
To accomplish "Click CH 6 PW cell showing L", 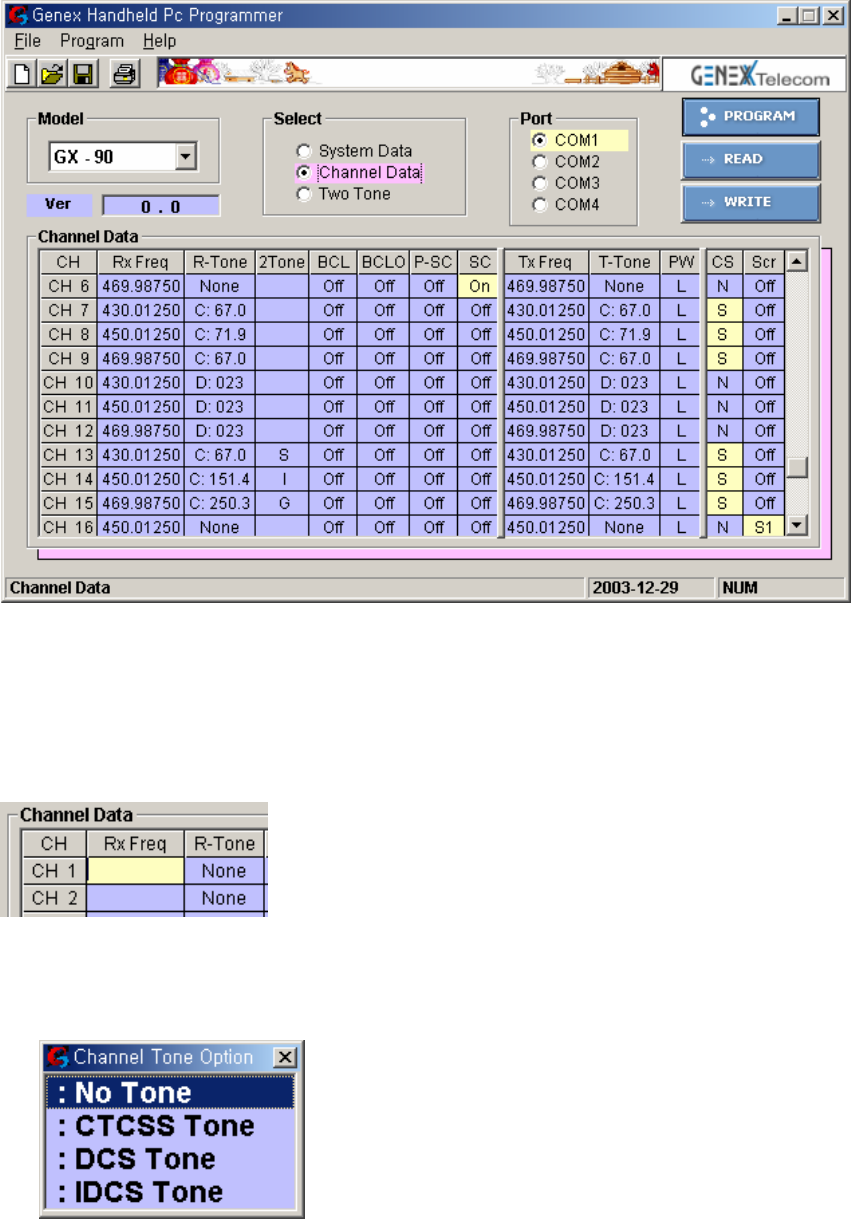I will pos(681,286).
